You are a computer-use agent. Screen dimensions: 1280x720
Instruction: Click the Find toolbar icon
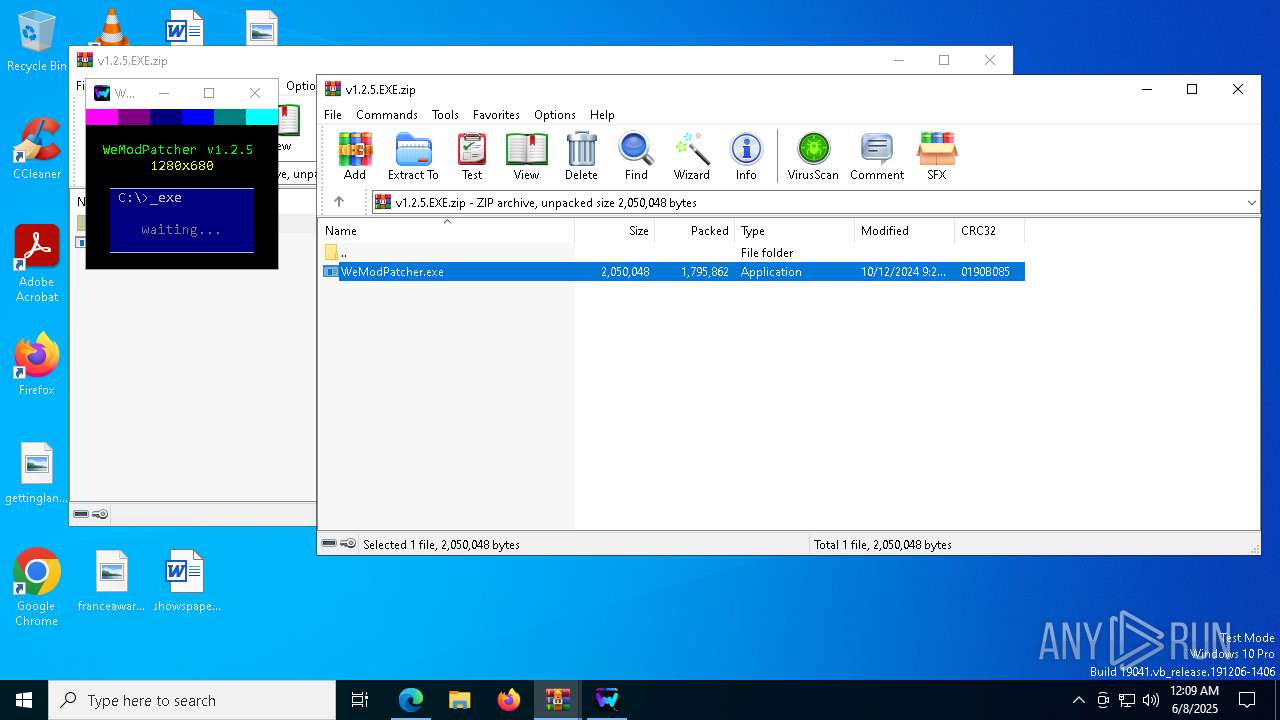(636, 157)
